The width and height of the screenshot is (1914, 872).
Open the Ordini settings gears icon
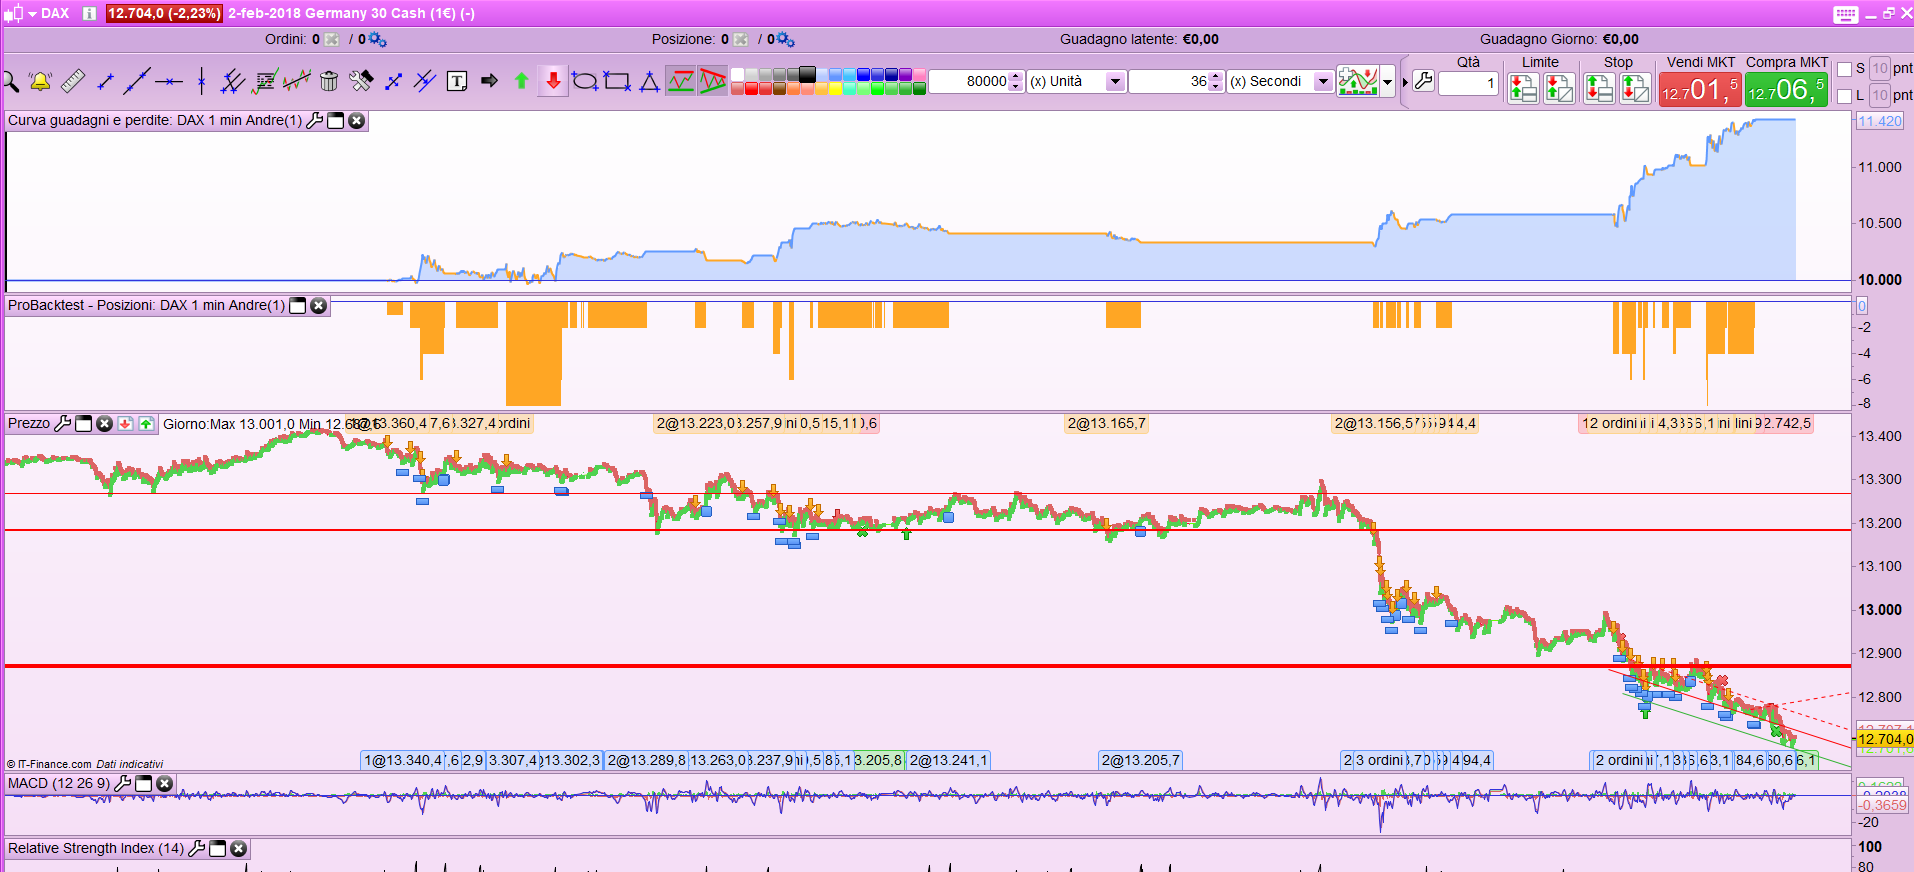click(x=377, y=40)
